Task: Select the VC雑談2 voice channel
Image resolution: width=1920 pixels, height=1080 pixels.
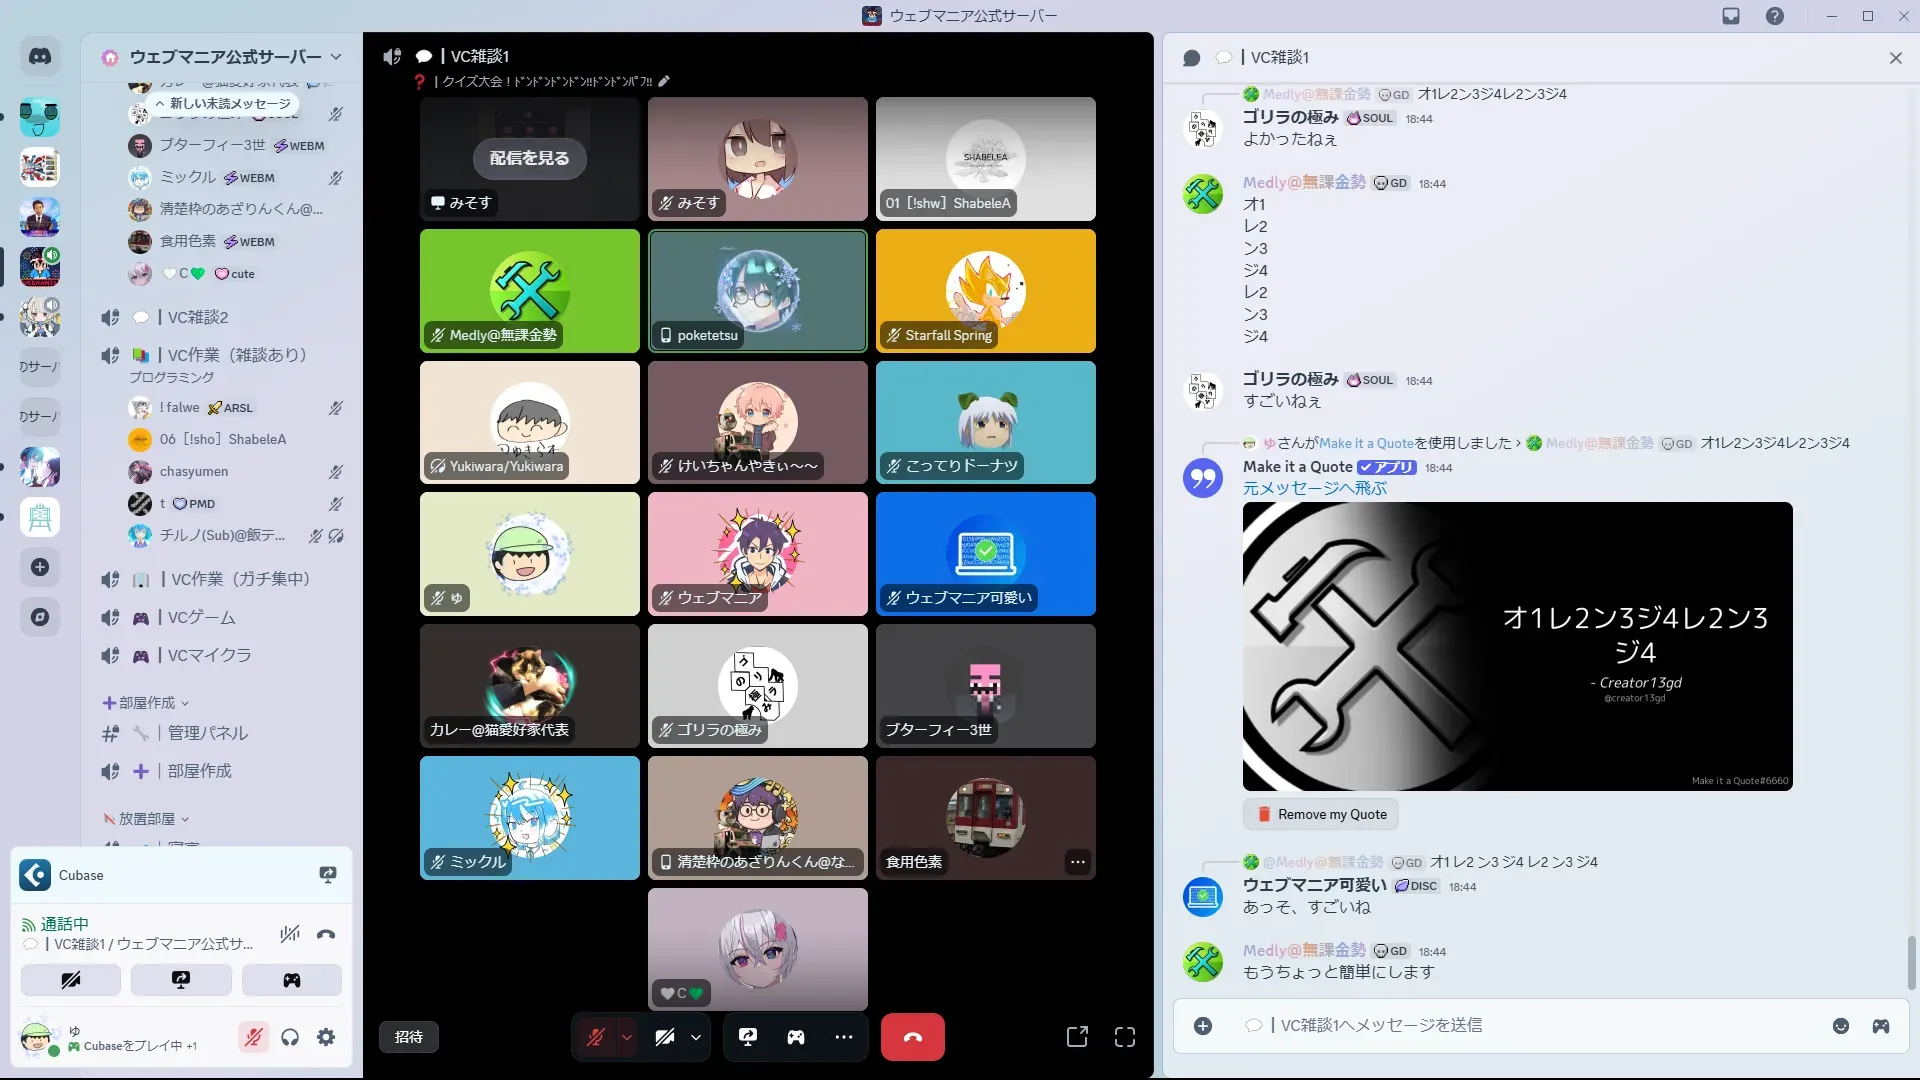Action: coord(198,317)
